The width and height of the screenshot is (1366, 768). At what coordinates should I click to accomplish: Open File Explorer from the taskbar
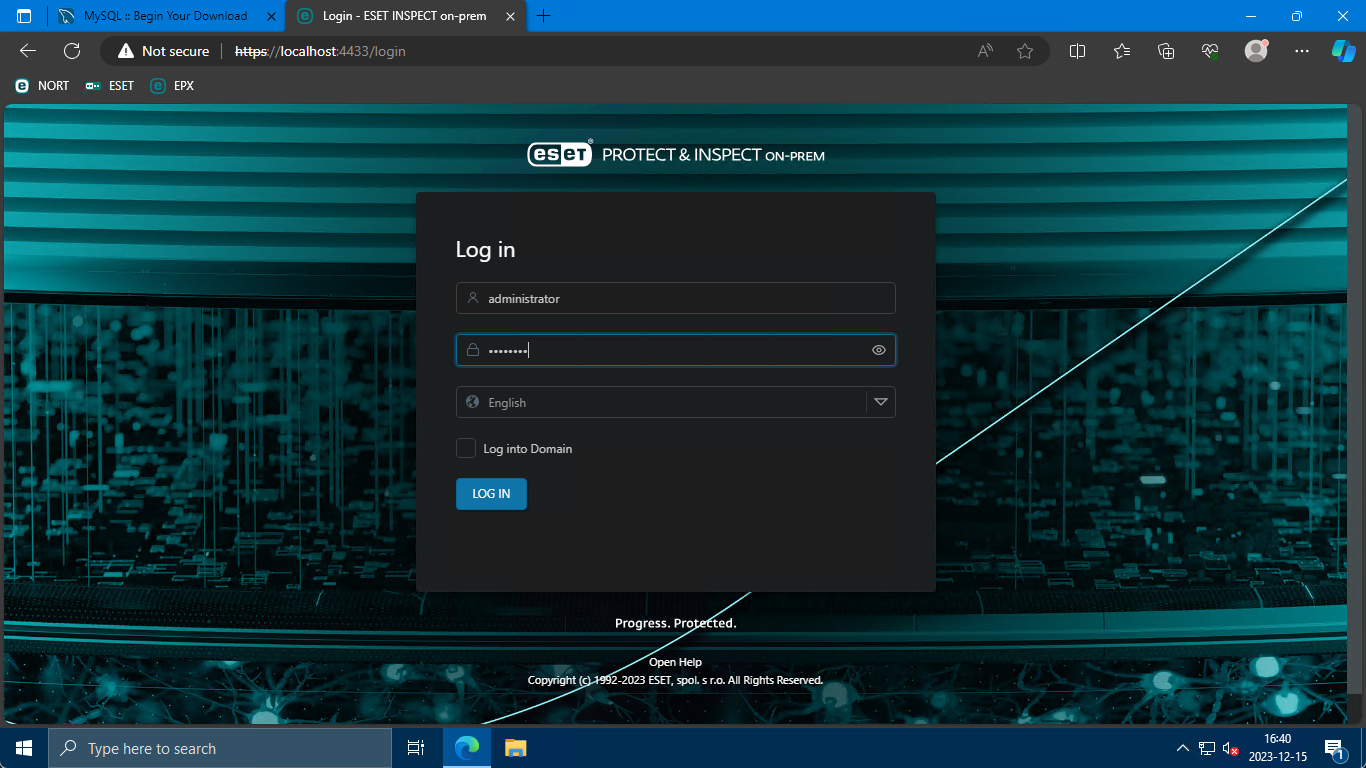515,748
